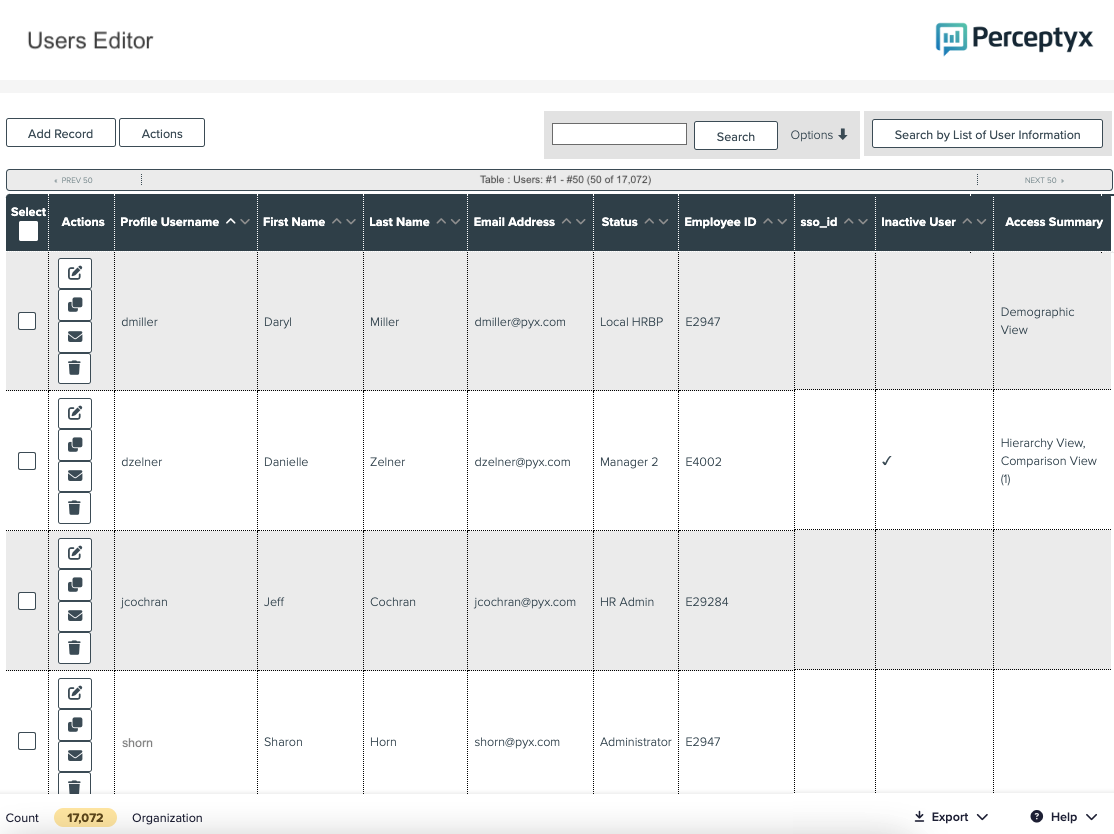The width and height of the screenshot is (1114, 834).
Task: Delete the jcochran record
Action: (75, 648)
